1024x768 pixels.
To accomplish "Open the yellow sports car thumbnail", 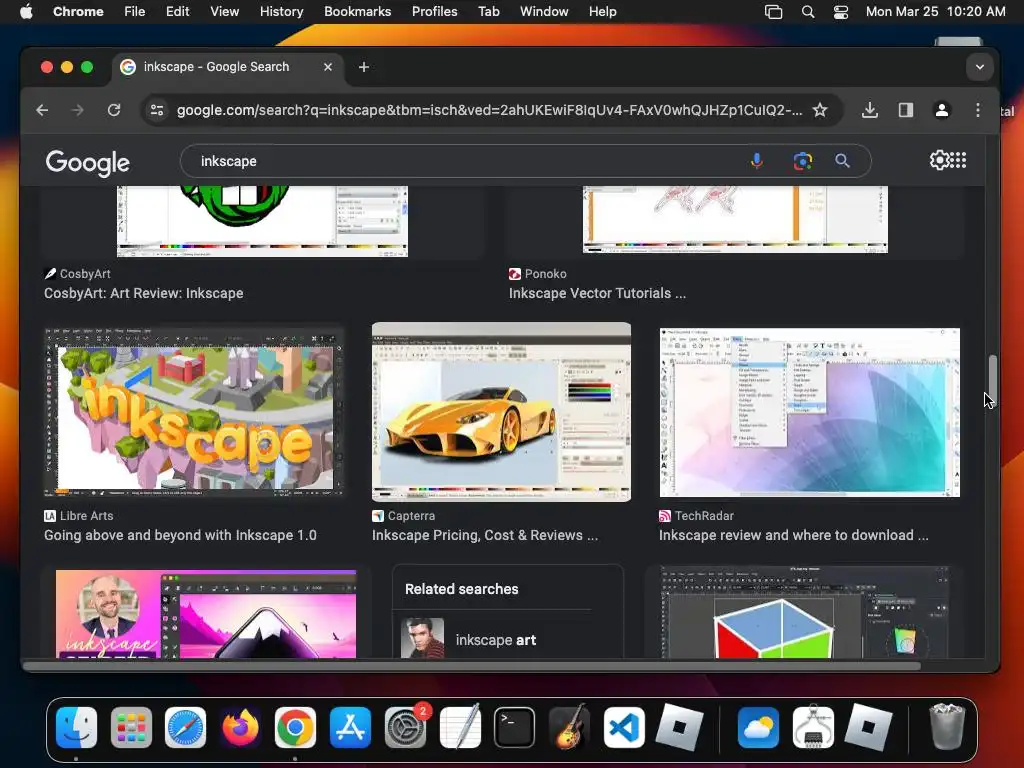I will pyautogui.click(x=501, y=412).
